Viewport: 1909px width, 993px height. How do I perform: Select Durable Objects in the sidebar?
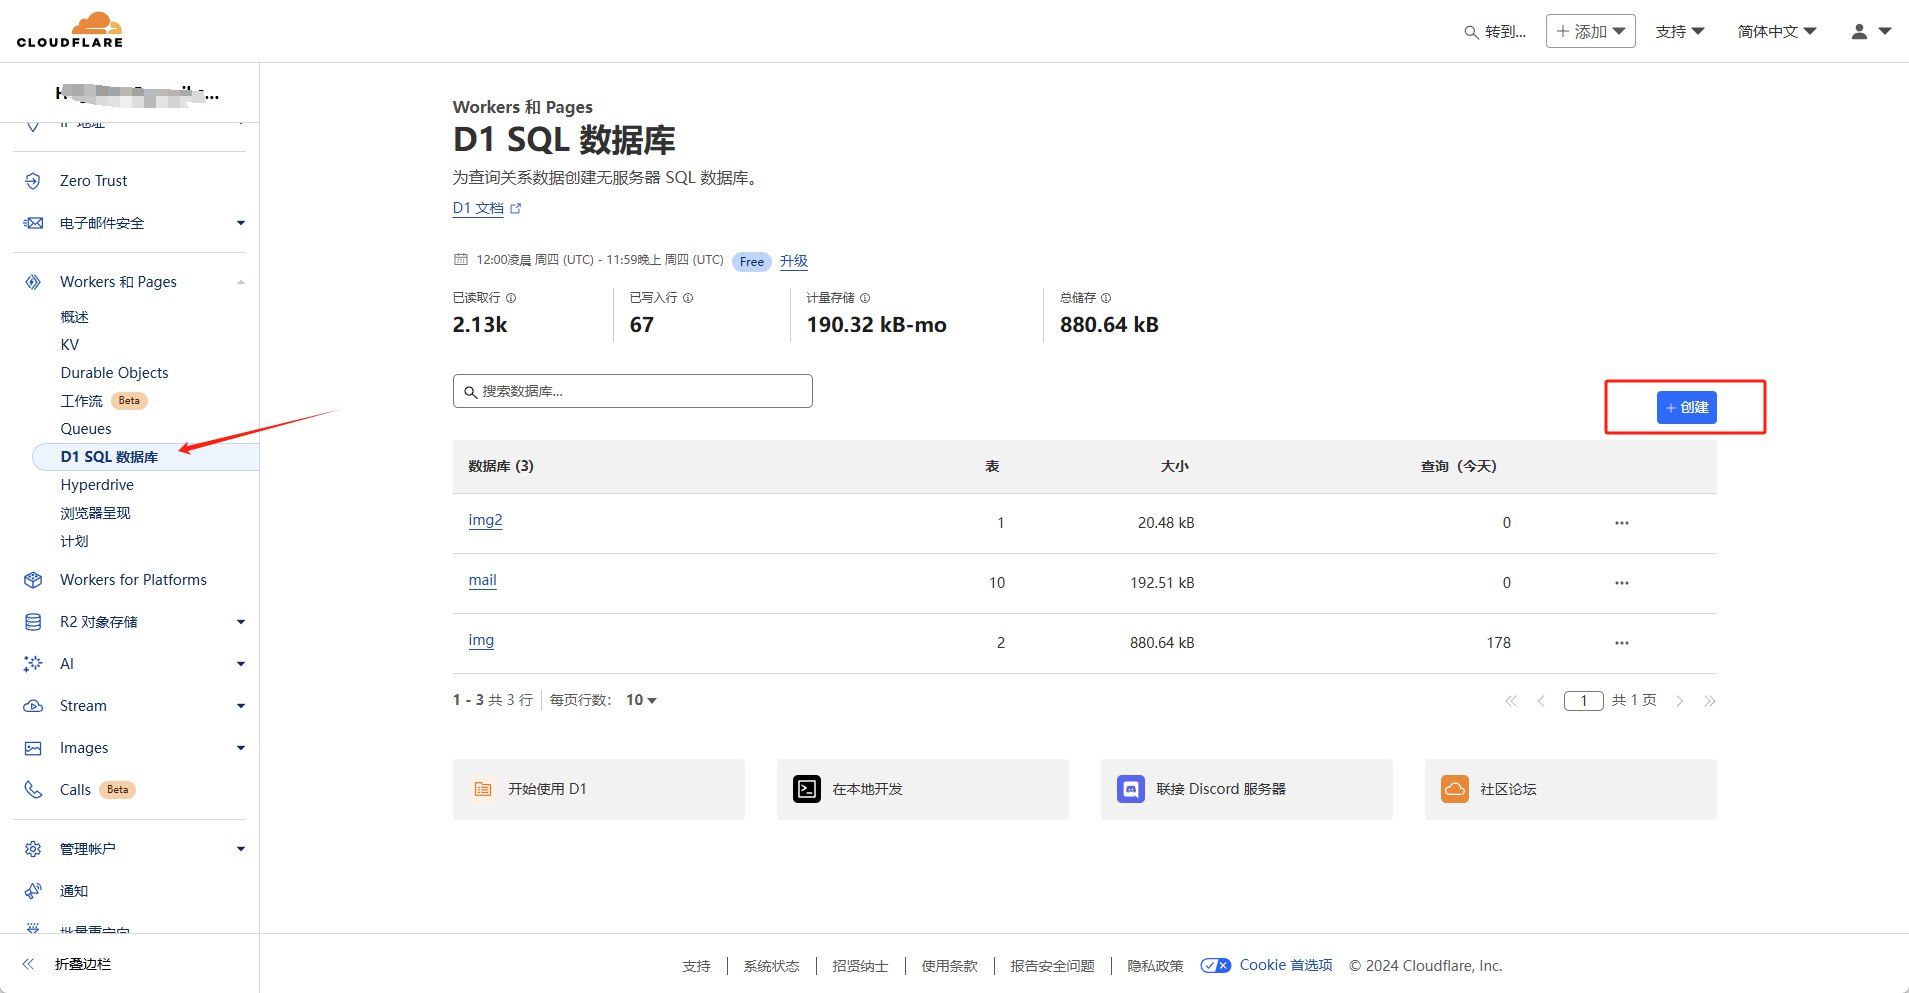click(x=115, y=373)
